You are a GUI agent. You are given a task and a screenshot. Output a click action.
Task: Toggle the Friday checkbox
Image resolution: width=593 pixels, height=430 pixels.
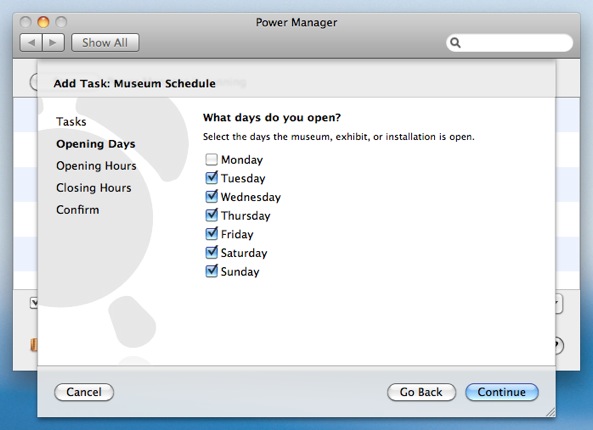[x=211, y=234]
